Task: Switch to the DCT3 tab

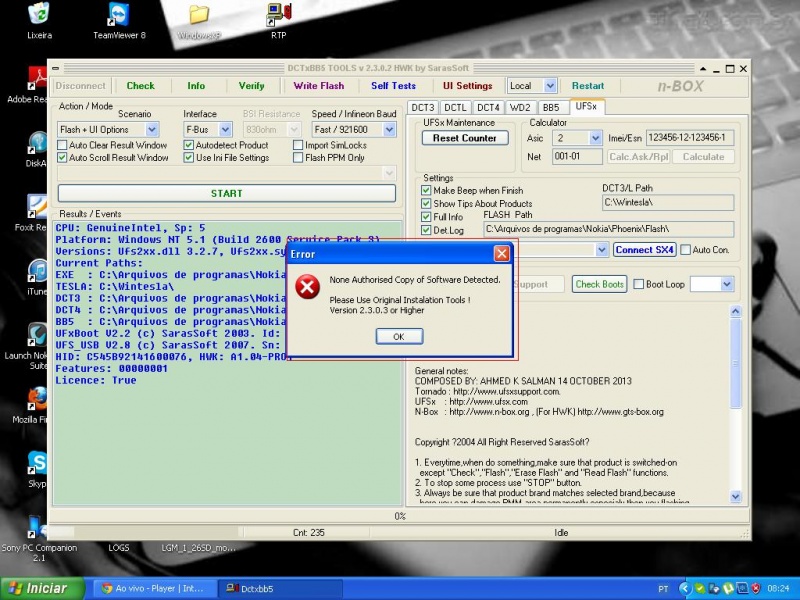Action: 423,108
